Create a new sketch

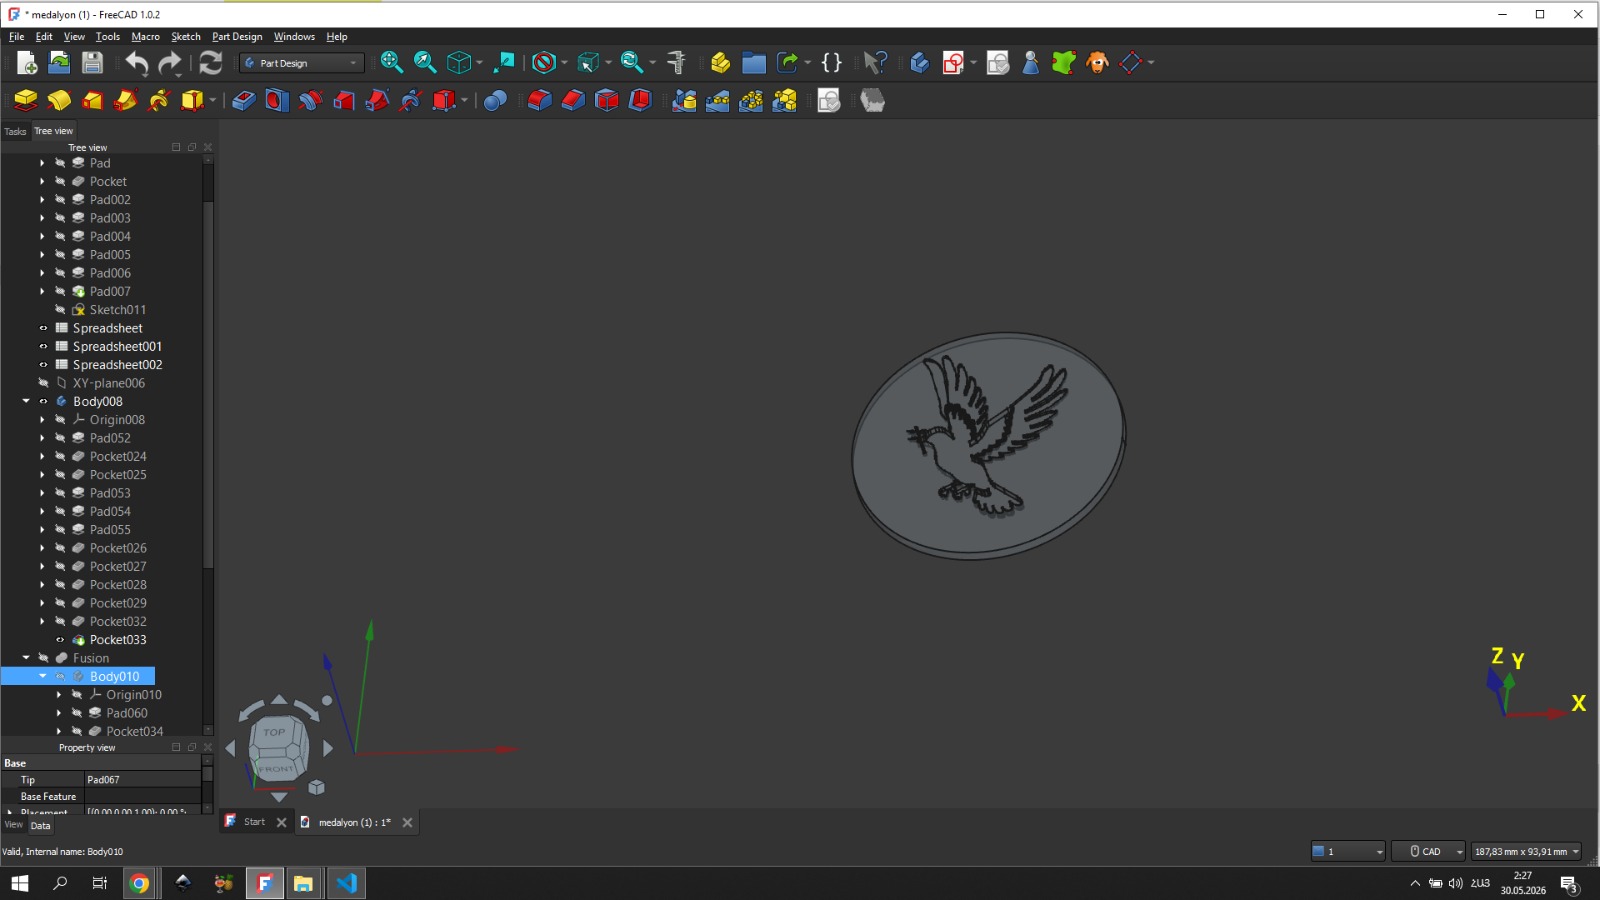point(953,63)
